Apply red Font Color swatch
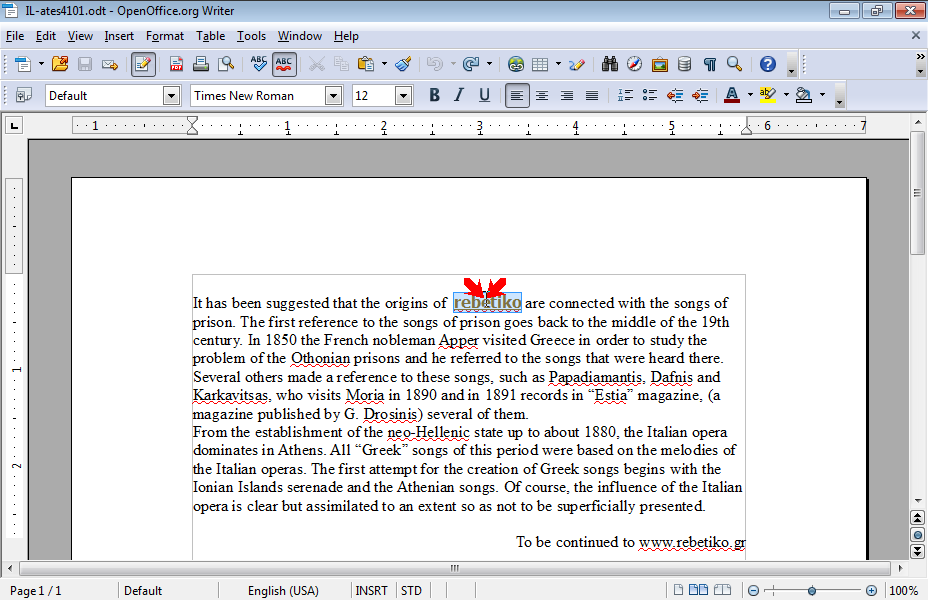Screen dimensions: 928x600 coord(732,95)
